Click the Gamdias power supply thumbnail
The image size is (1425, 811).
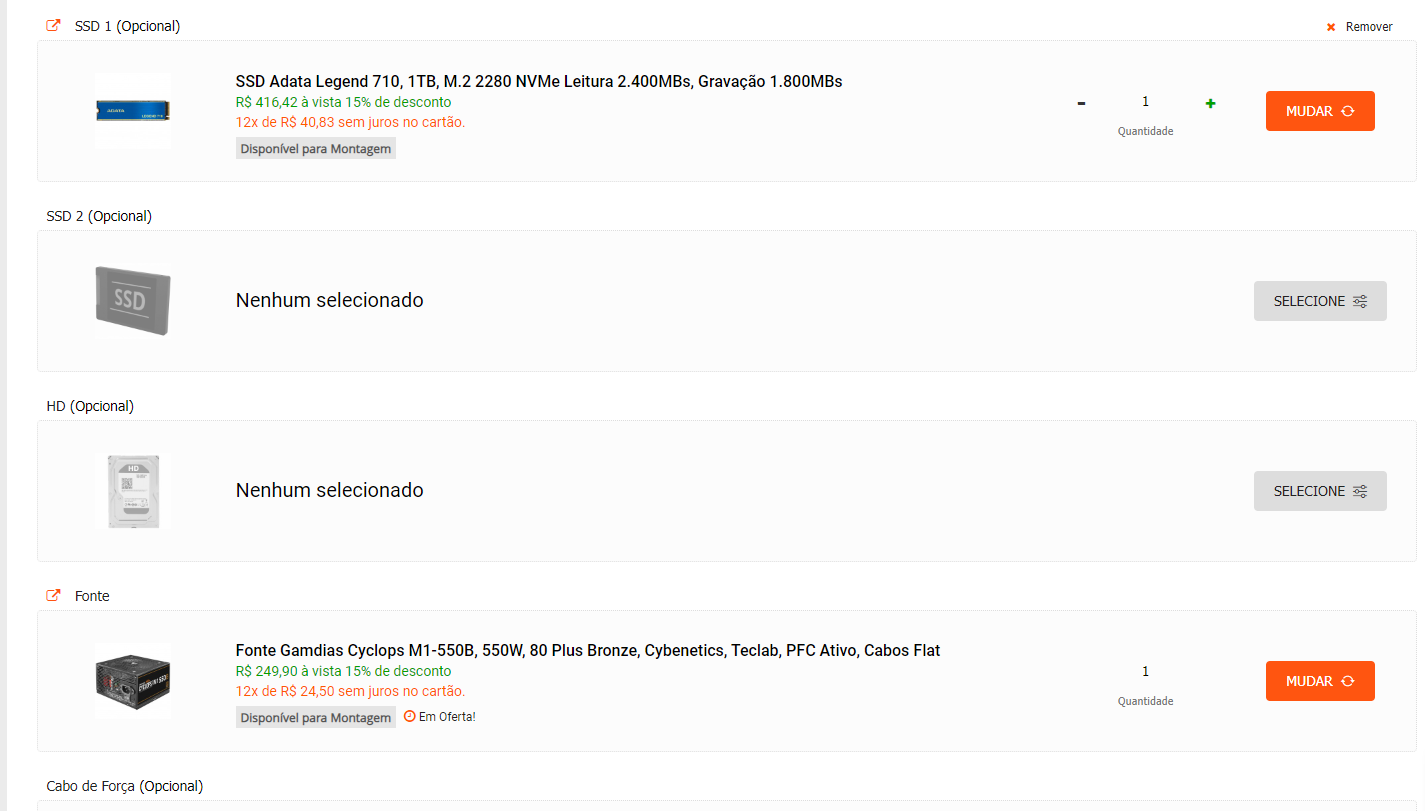132,681
